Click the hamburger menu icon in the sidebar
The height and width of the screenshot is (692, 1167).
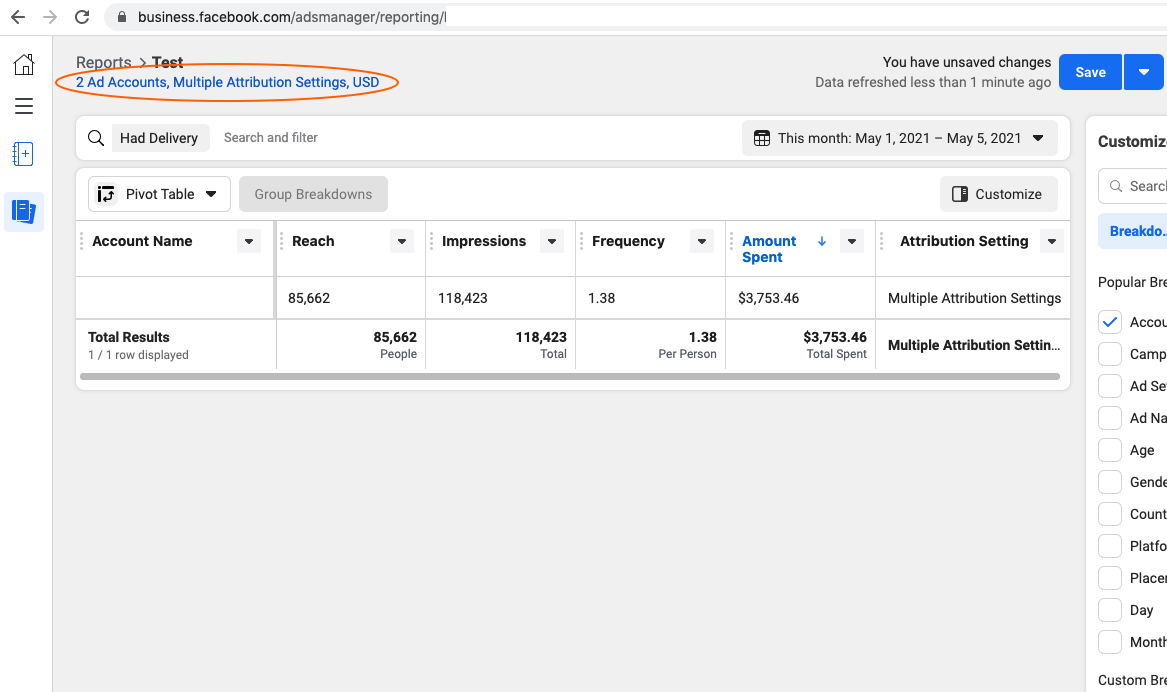23,105
